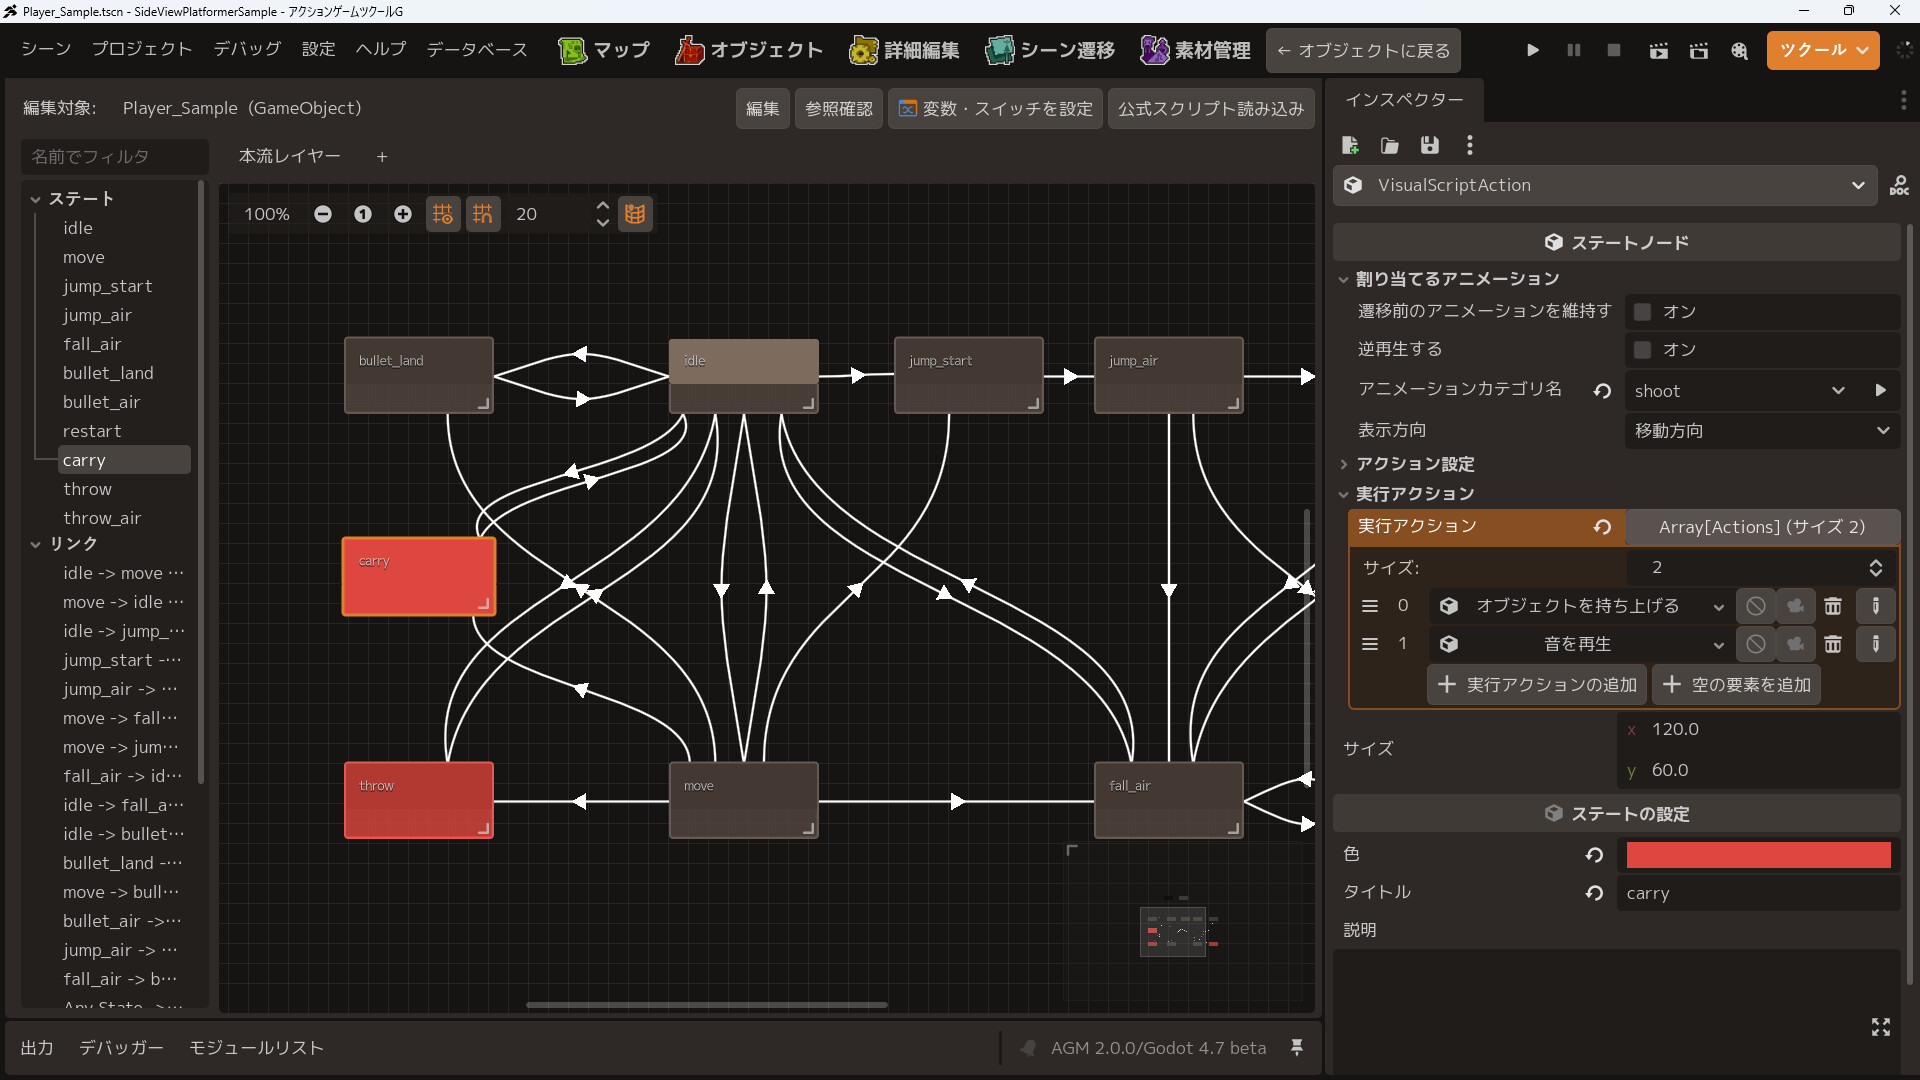Screen dimensions: 1920x1080
Task: Toggle the second grid snap icon
Action: pyautogui.click(x=483, y=214)
